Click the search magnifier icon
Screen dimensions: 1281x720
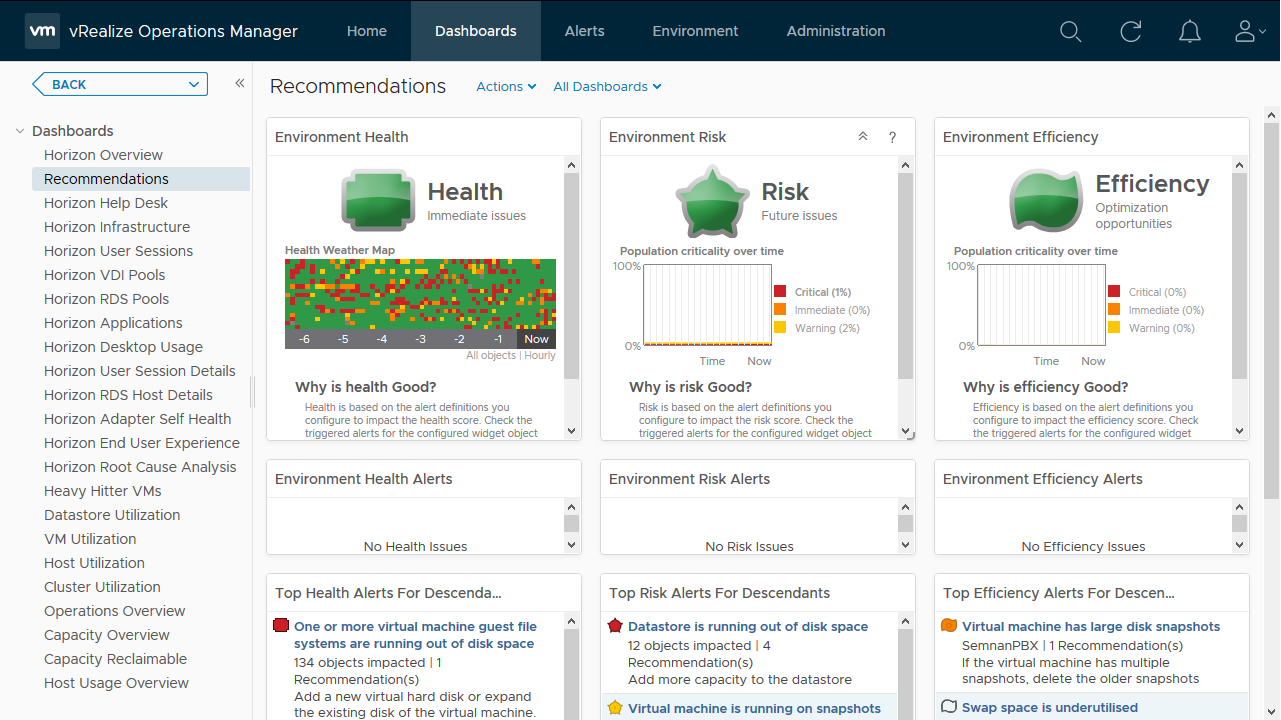(1070, 32)
